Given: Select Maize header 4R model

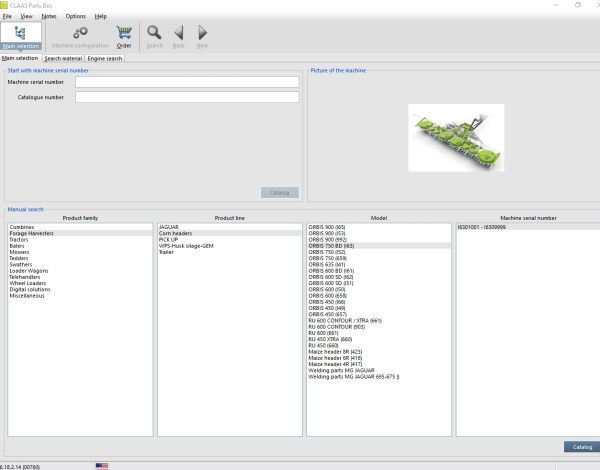Looking at the screenshot, I should (x=379, y=364).
